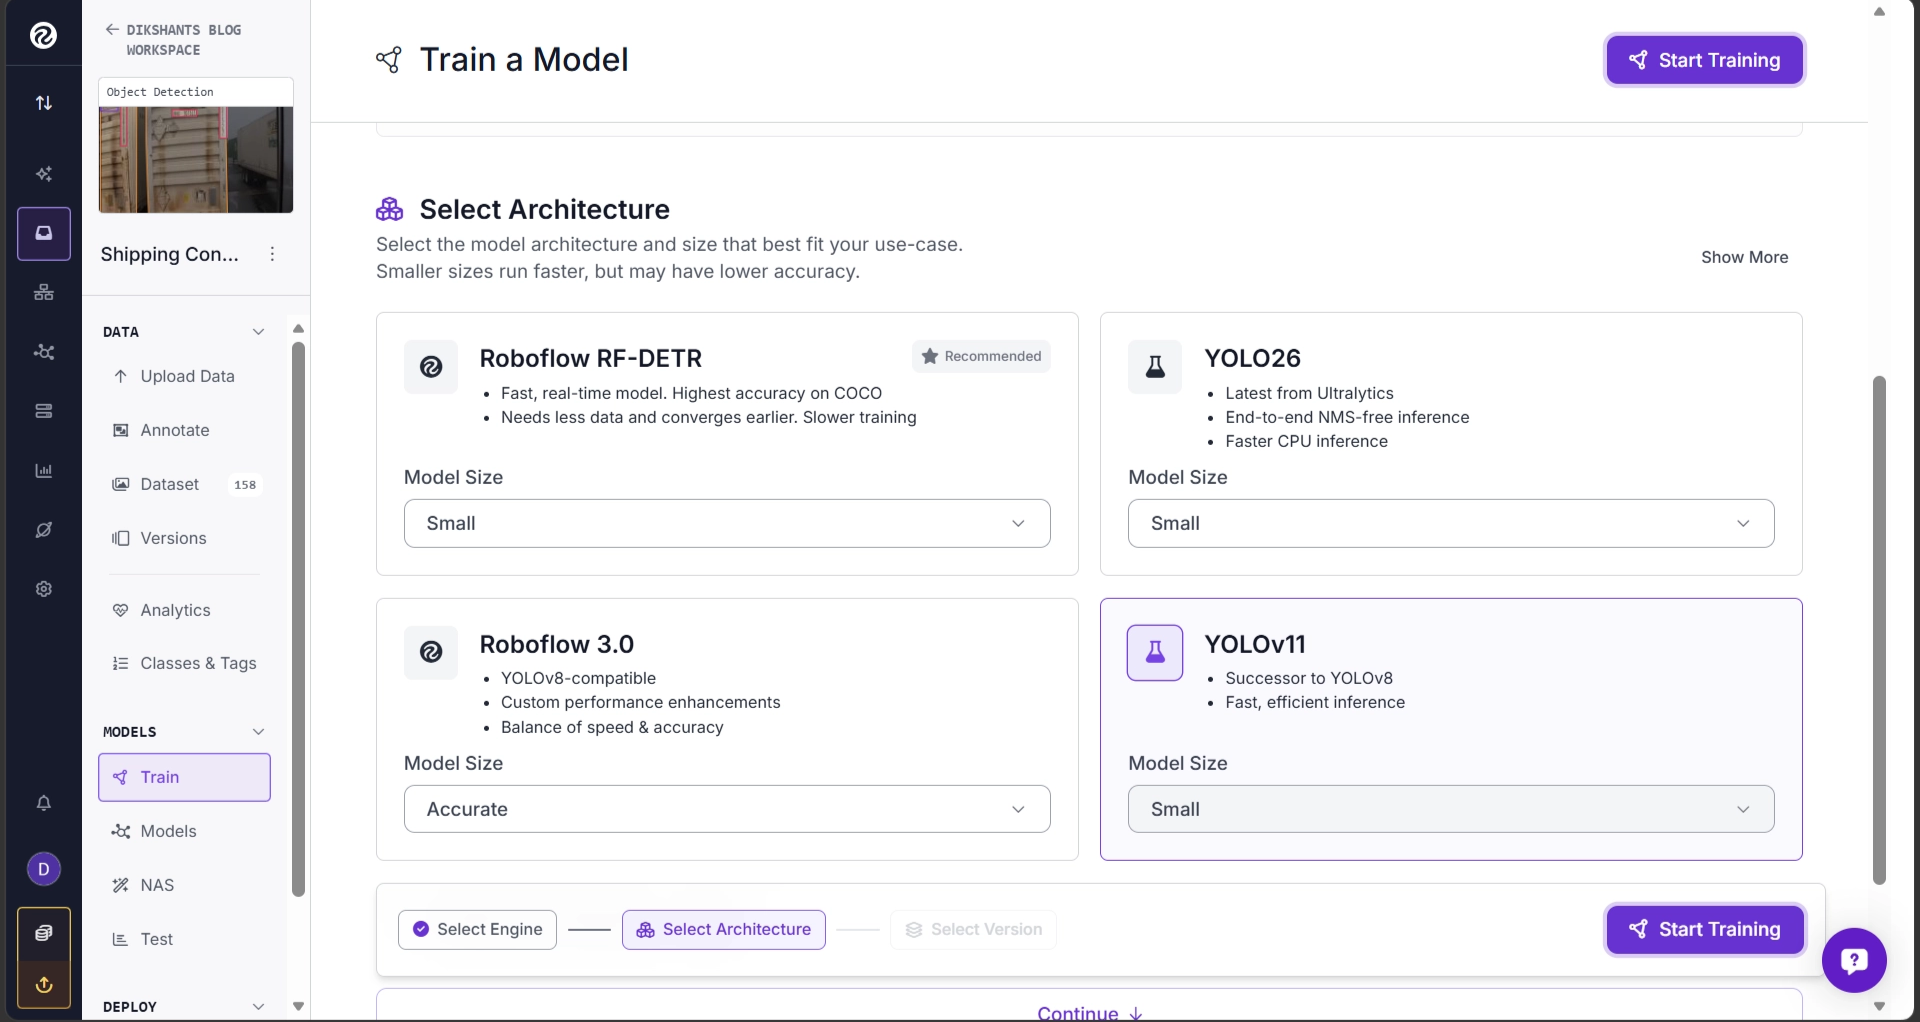This screenshot has height=1022, width=1920.
Task: Click the top Start Training button
Action: tap(1705, 60)
